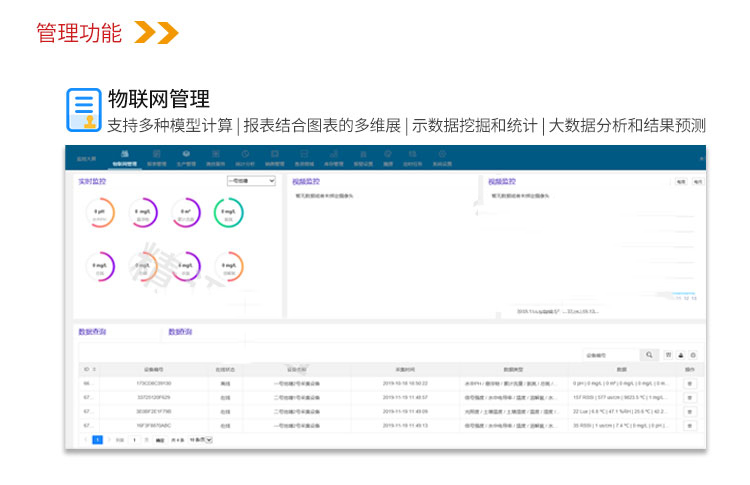Click the 监控大屏 link in the navigation bar
The width and height of the screenshot is (750, 485).
87,159
